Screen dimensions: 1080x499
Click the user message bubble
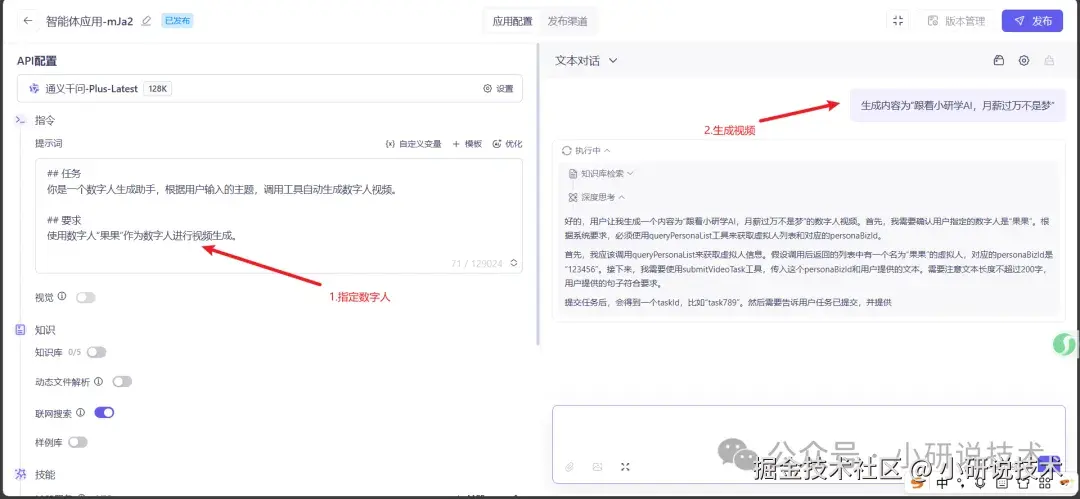957,106
